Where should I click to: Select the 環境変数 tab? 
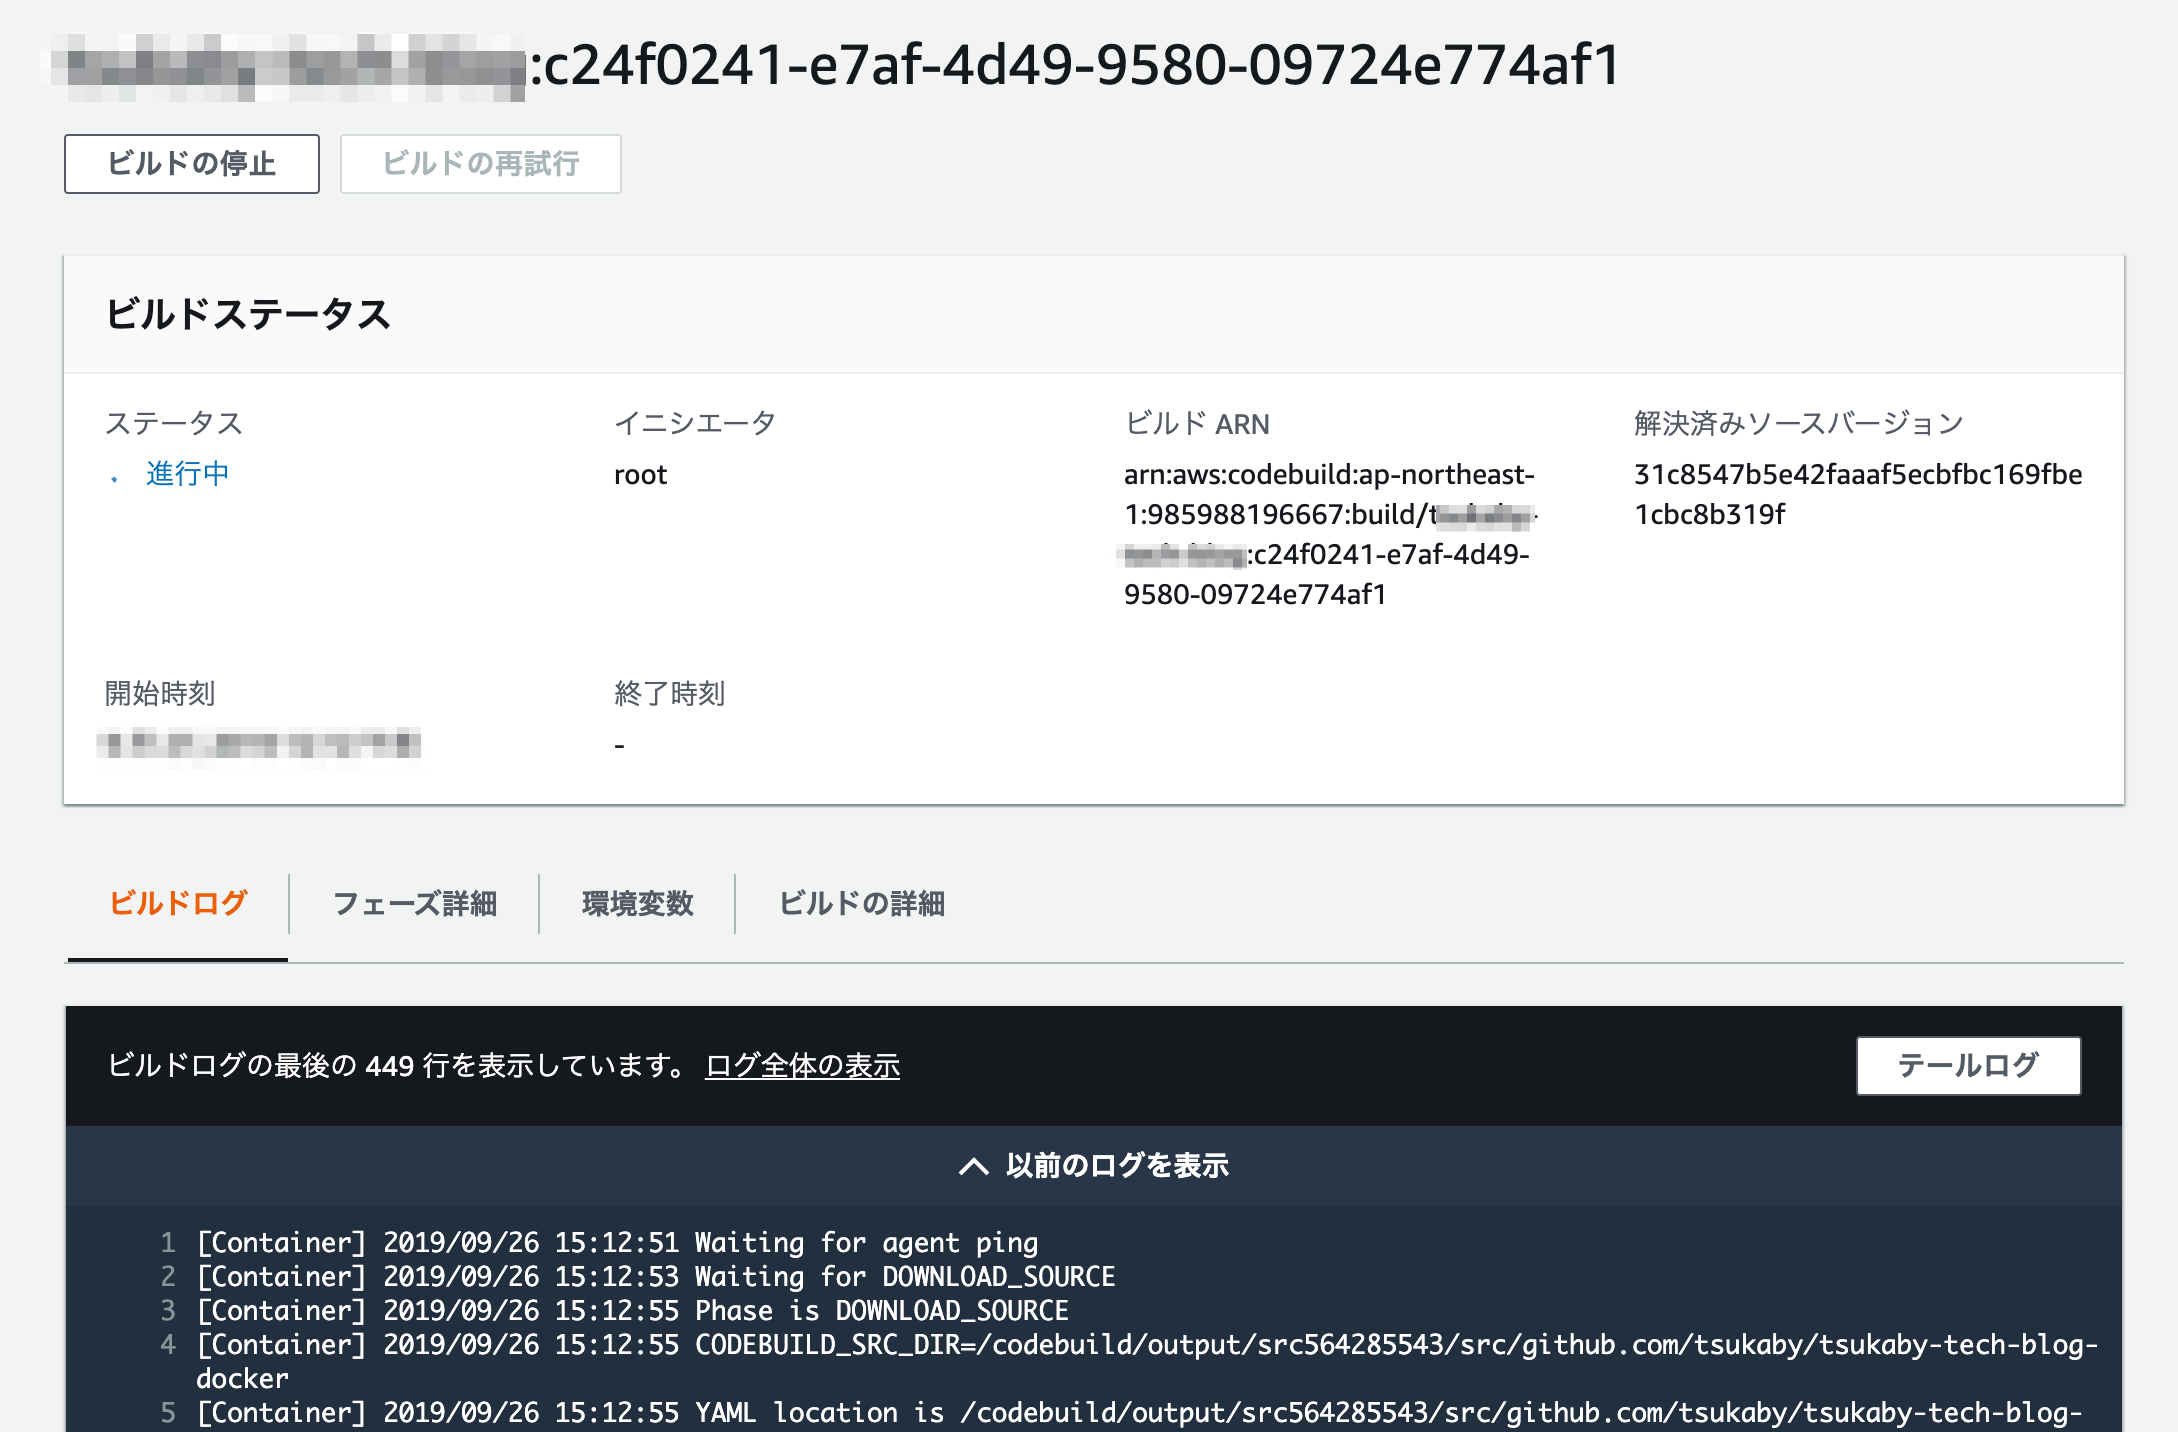(x=637, y=903)
